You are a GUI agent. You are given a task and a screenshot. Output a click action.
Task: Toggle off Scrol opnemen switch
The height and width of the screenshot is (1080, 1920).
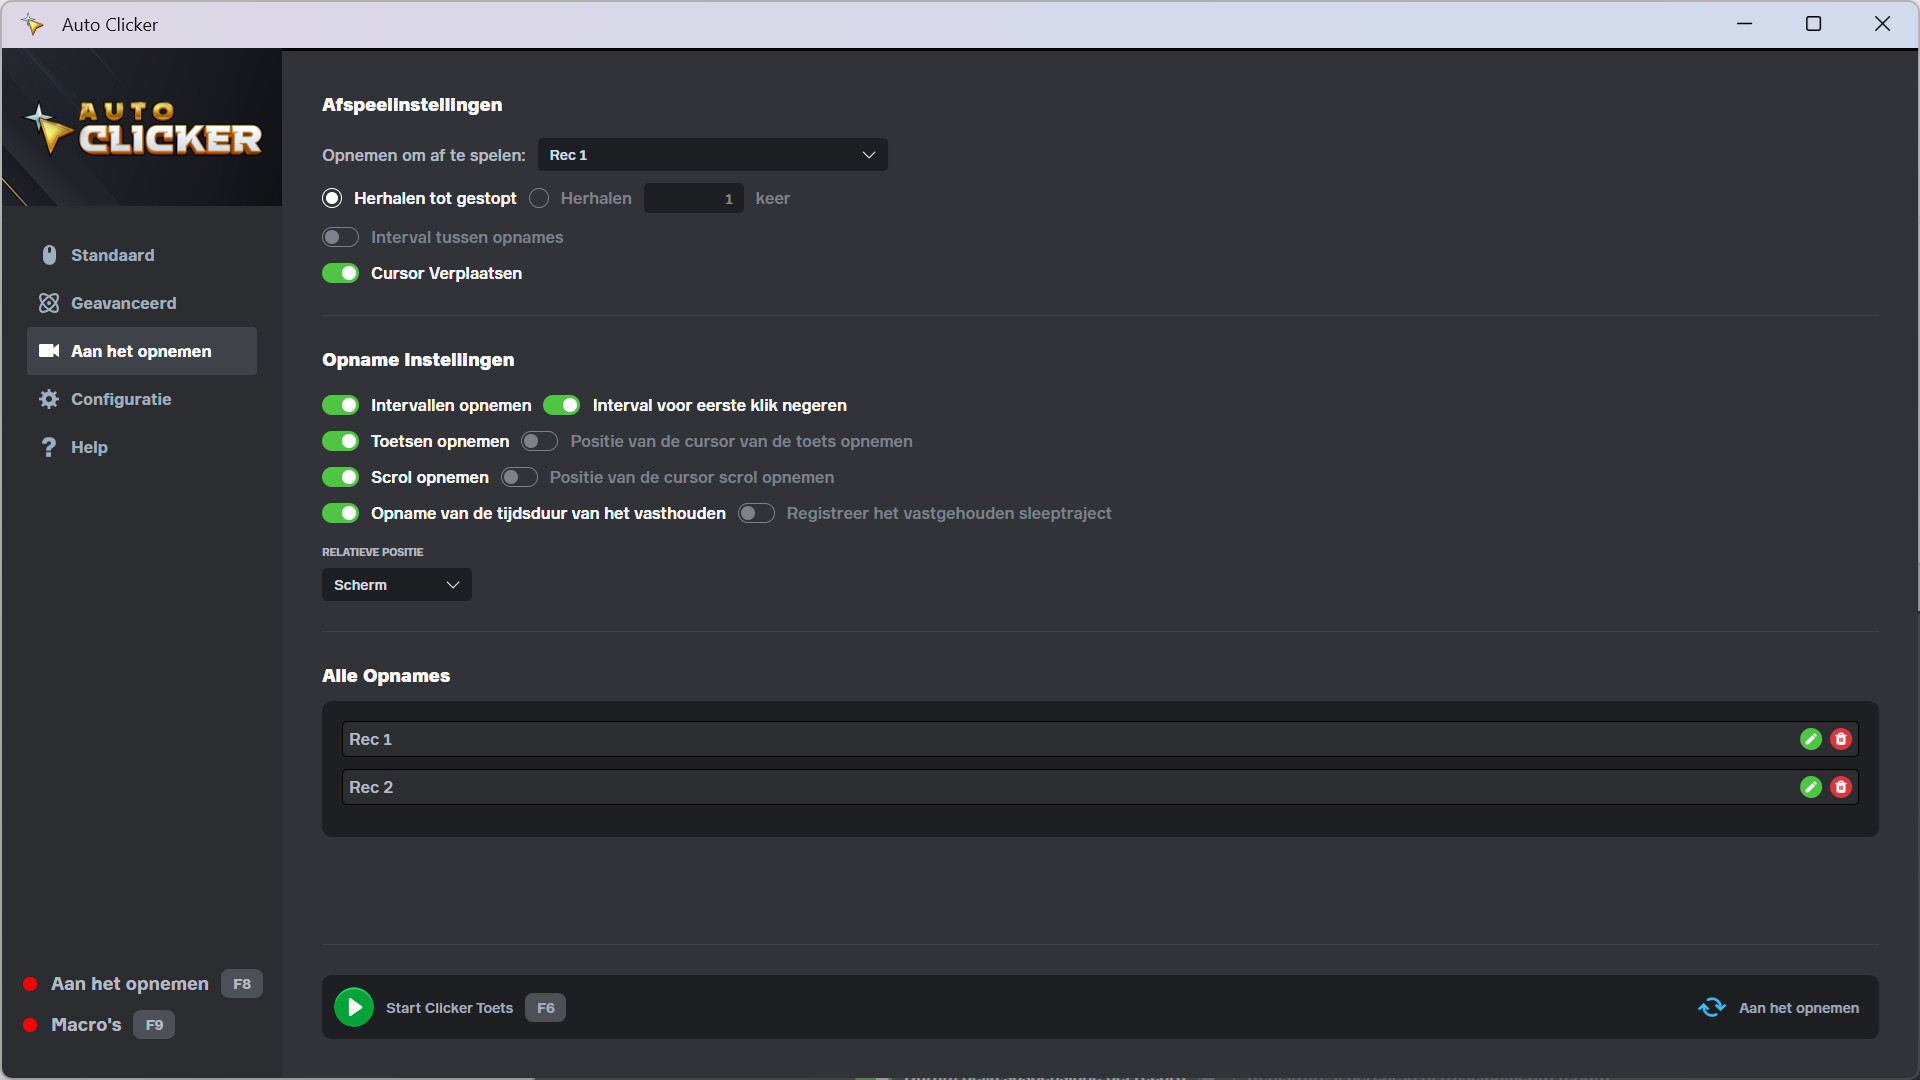coord(340,477)
